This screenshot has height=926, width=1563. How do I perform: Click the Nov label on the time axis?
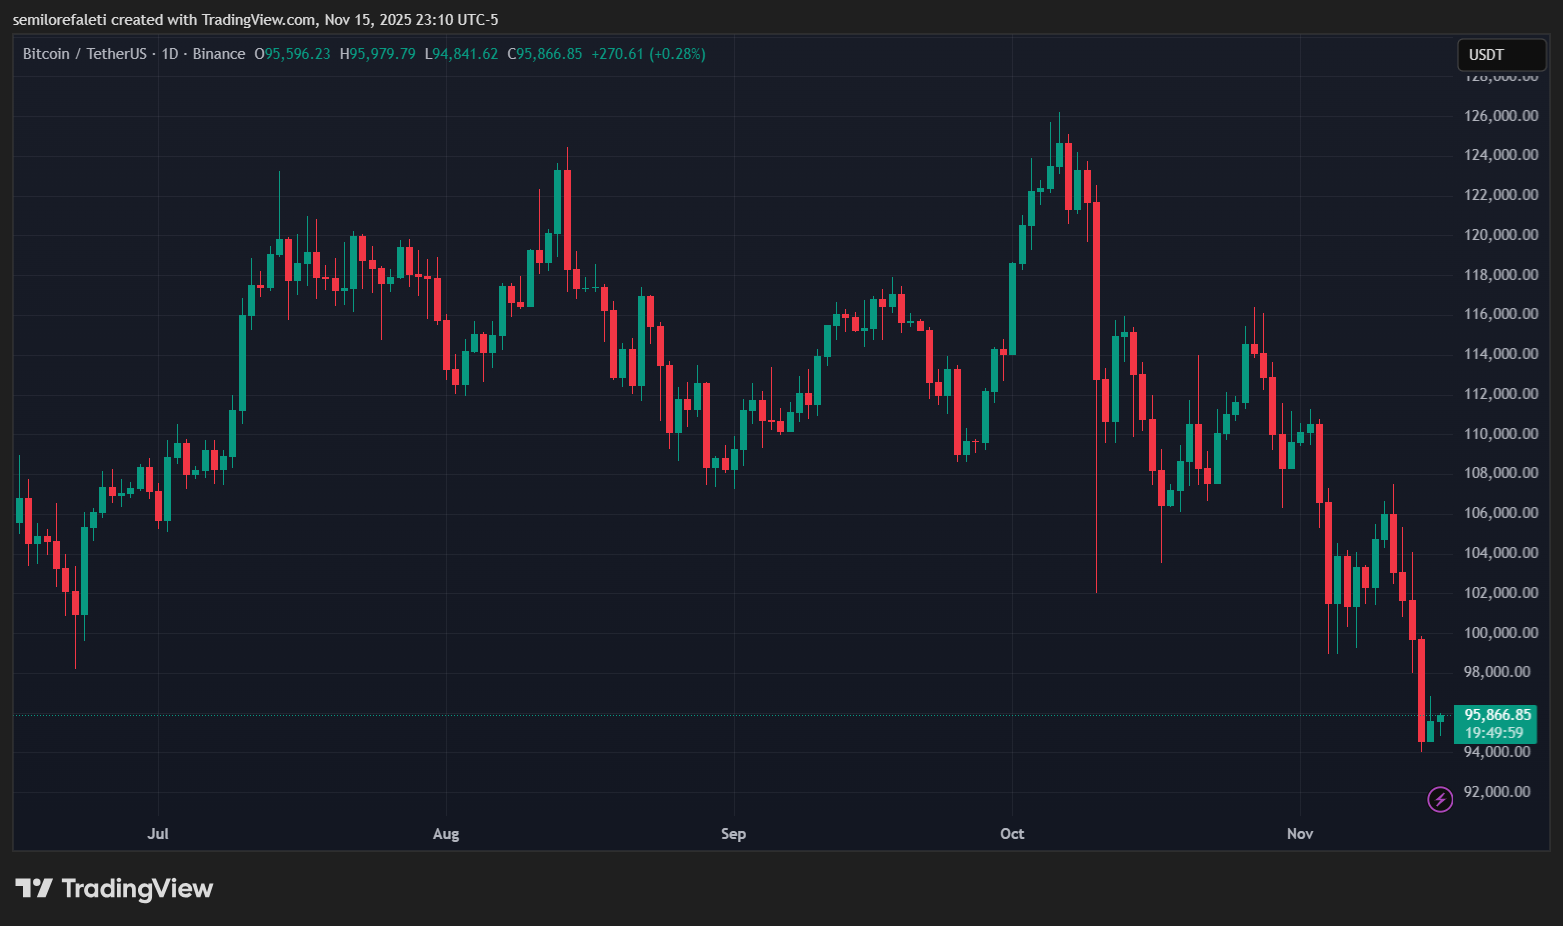tap(1299, 833)
